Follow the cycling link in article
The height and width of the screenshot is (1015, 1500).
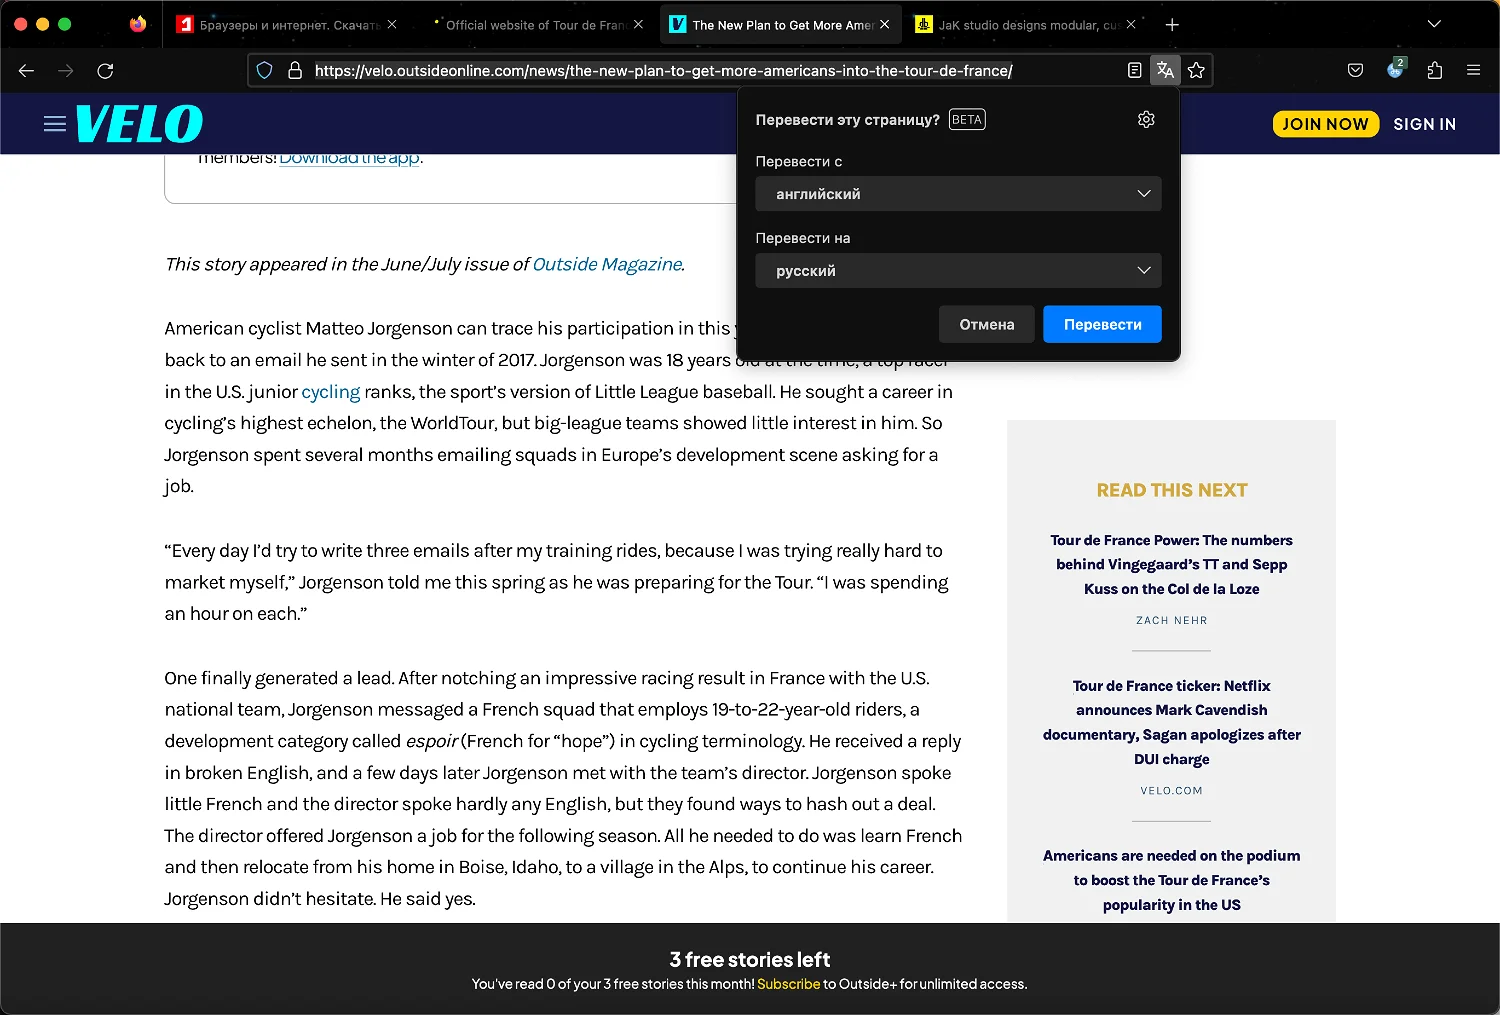[x=331, y=392]
